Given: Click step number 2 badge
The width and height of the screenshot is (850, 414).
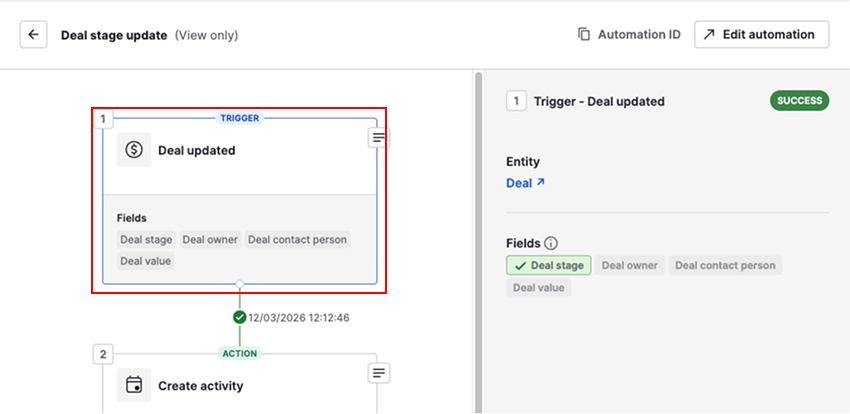Looking at the screenshot, I should click(103, 354).
